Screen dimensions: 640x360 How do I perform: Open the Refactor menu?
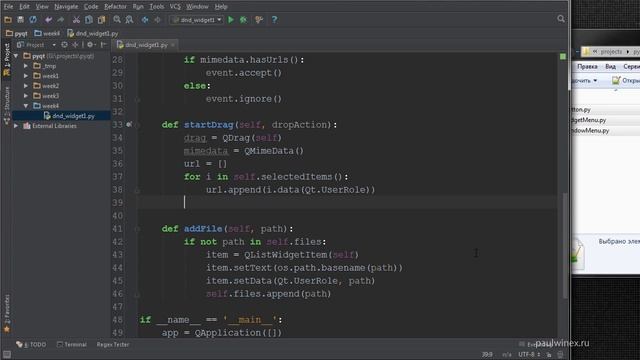115,7
